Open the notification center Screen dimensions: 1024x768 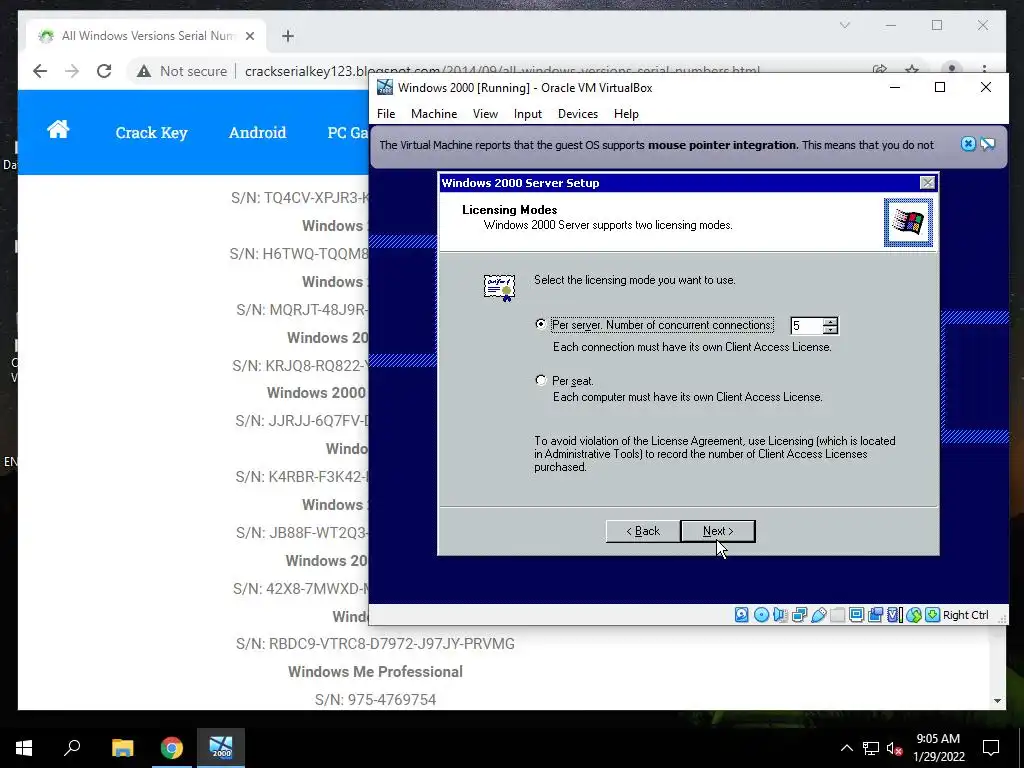click(x=991, y=748)
